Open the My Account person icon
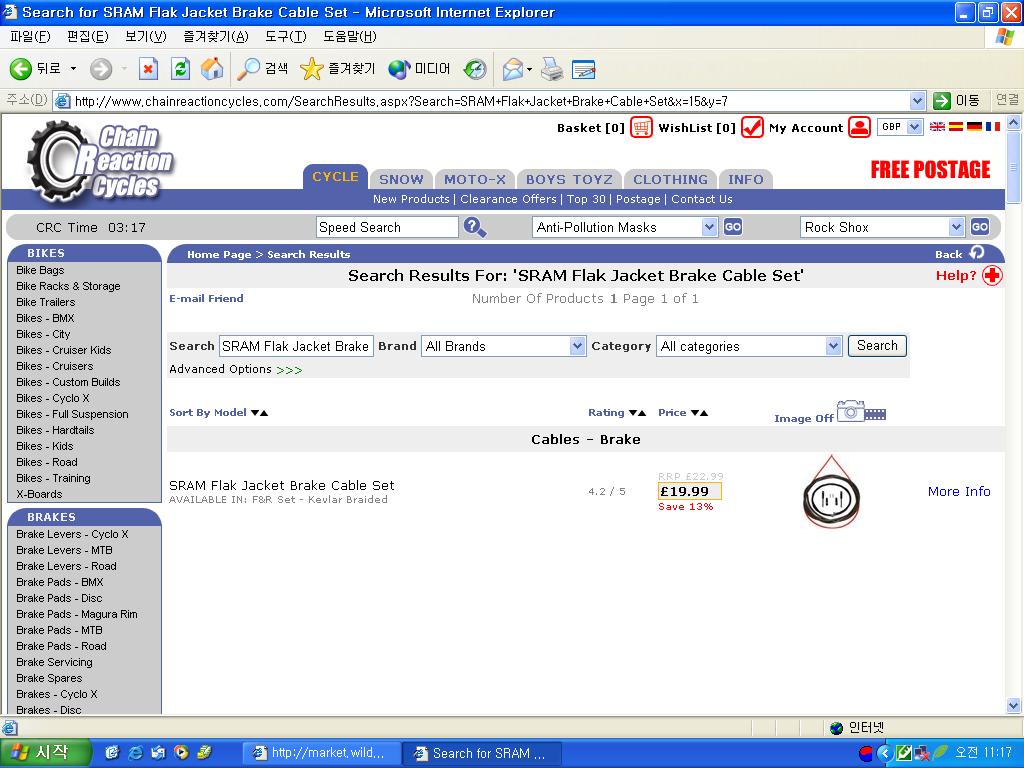This screenshot has width=1024, height=768. pos(859,127)
